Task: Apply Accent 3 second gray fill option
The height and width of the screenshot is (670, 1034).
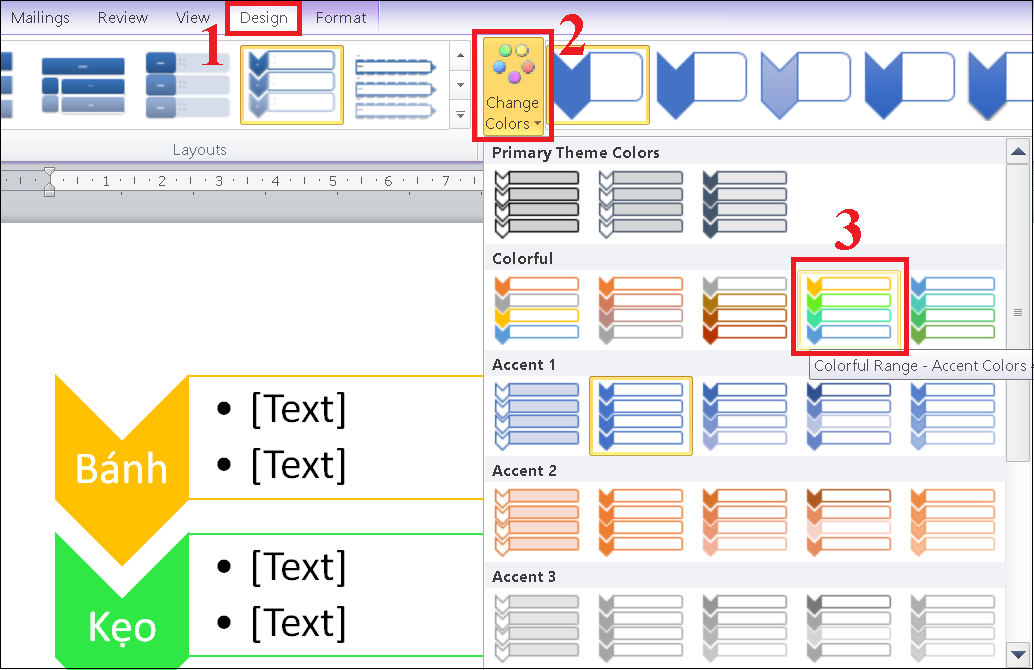Action: (x=641, y=628)
